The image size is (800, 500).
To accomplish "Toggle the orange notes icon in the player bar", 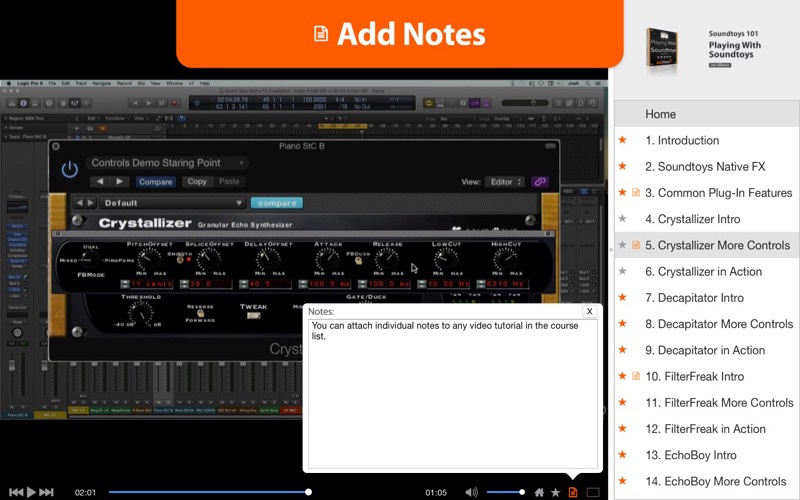I will coord(573,492).
